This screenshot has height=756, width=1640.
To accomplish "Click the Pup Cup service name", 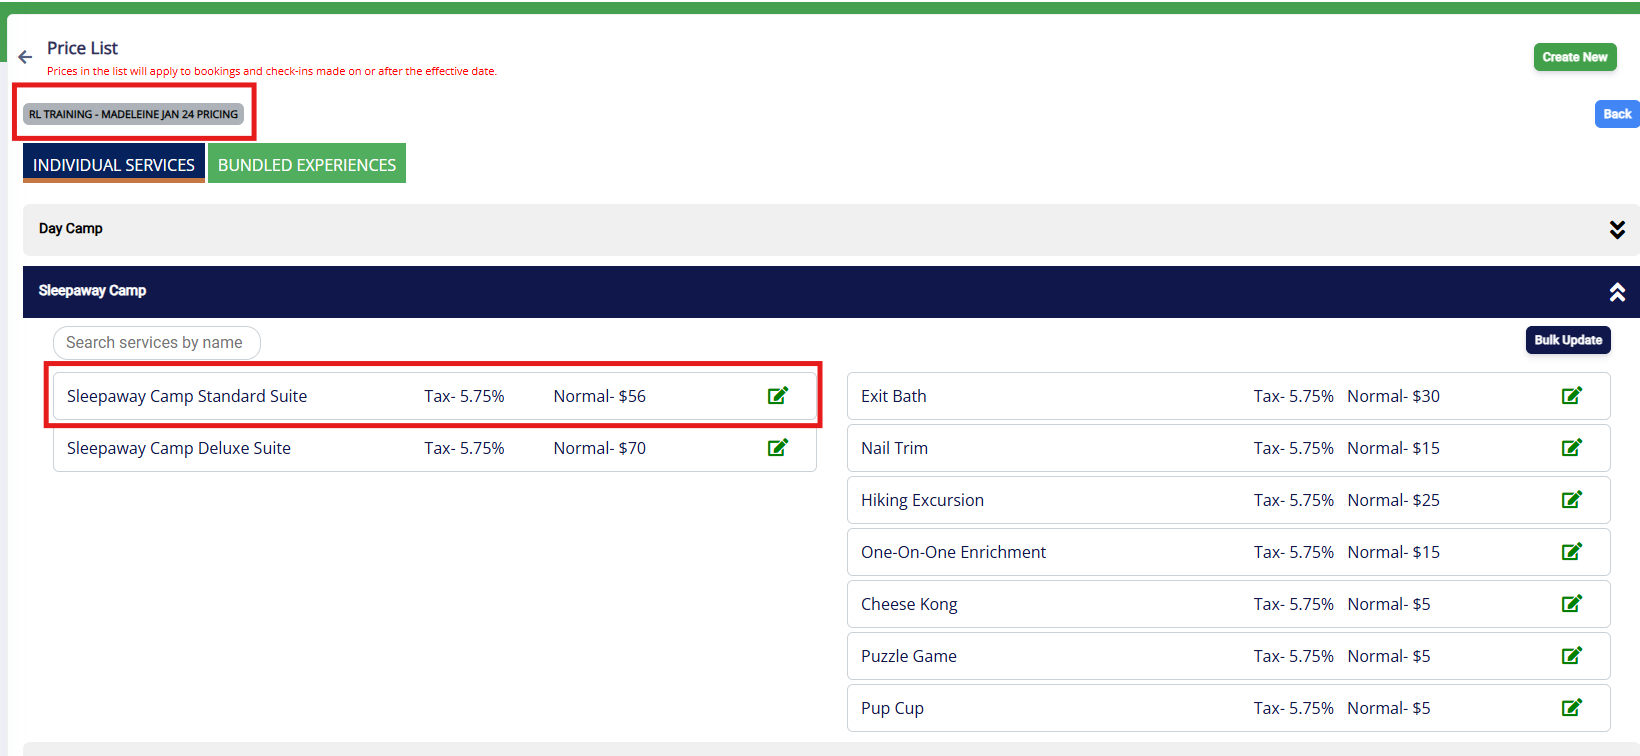I will pyautogui.click(x=892, y=708).
